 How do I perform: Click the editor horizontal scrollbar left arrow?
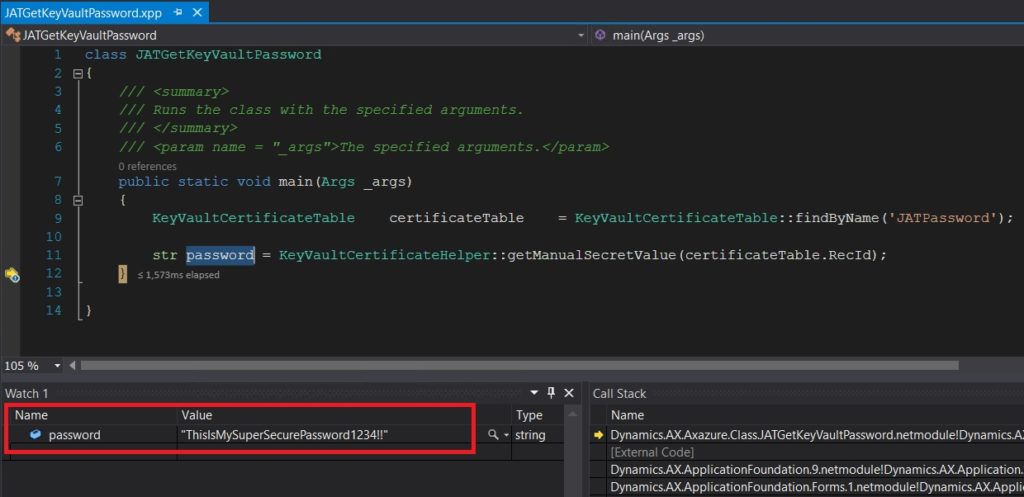72,366
